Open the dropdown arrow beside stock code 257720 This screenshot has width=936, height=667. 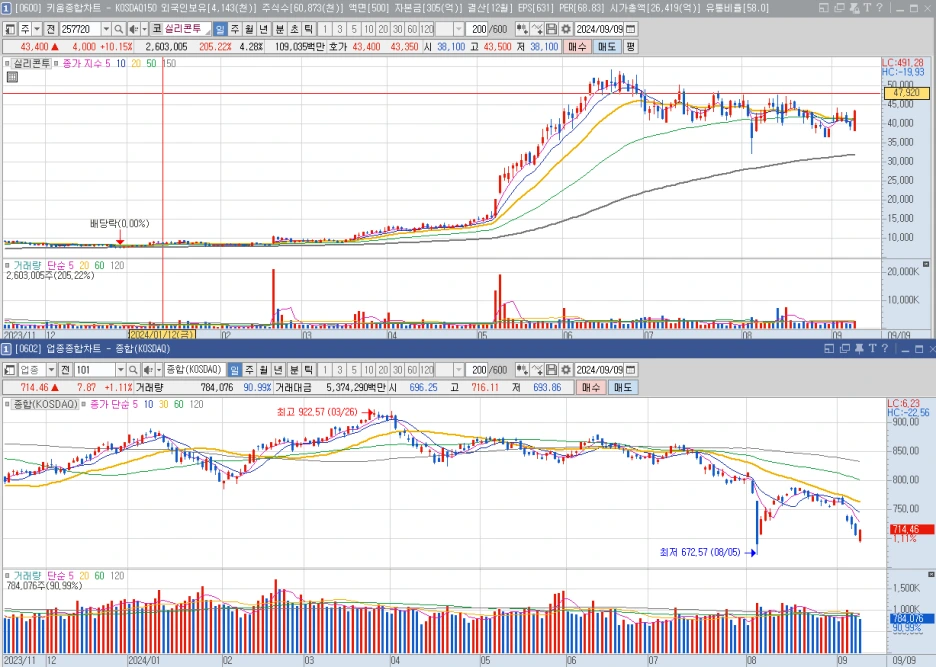(x=106, y=29)
